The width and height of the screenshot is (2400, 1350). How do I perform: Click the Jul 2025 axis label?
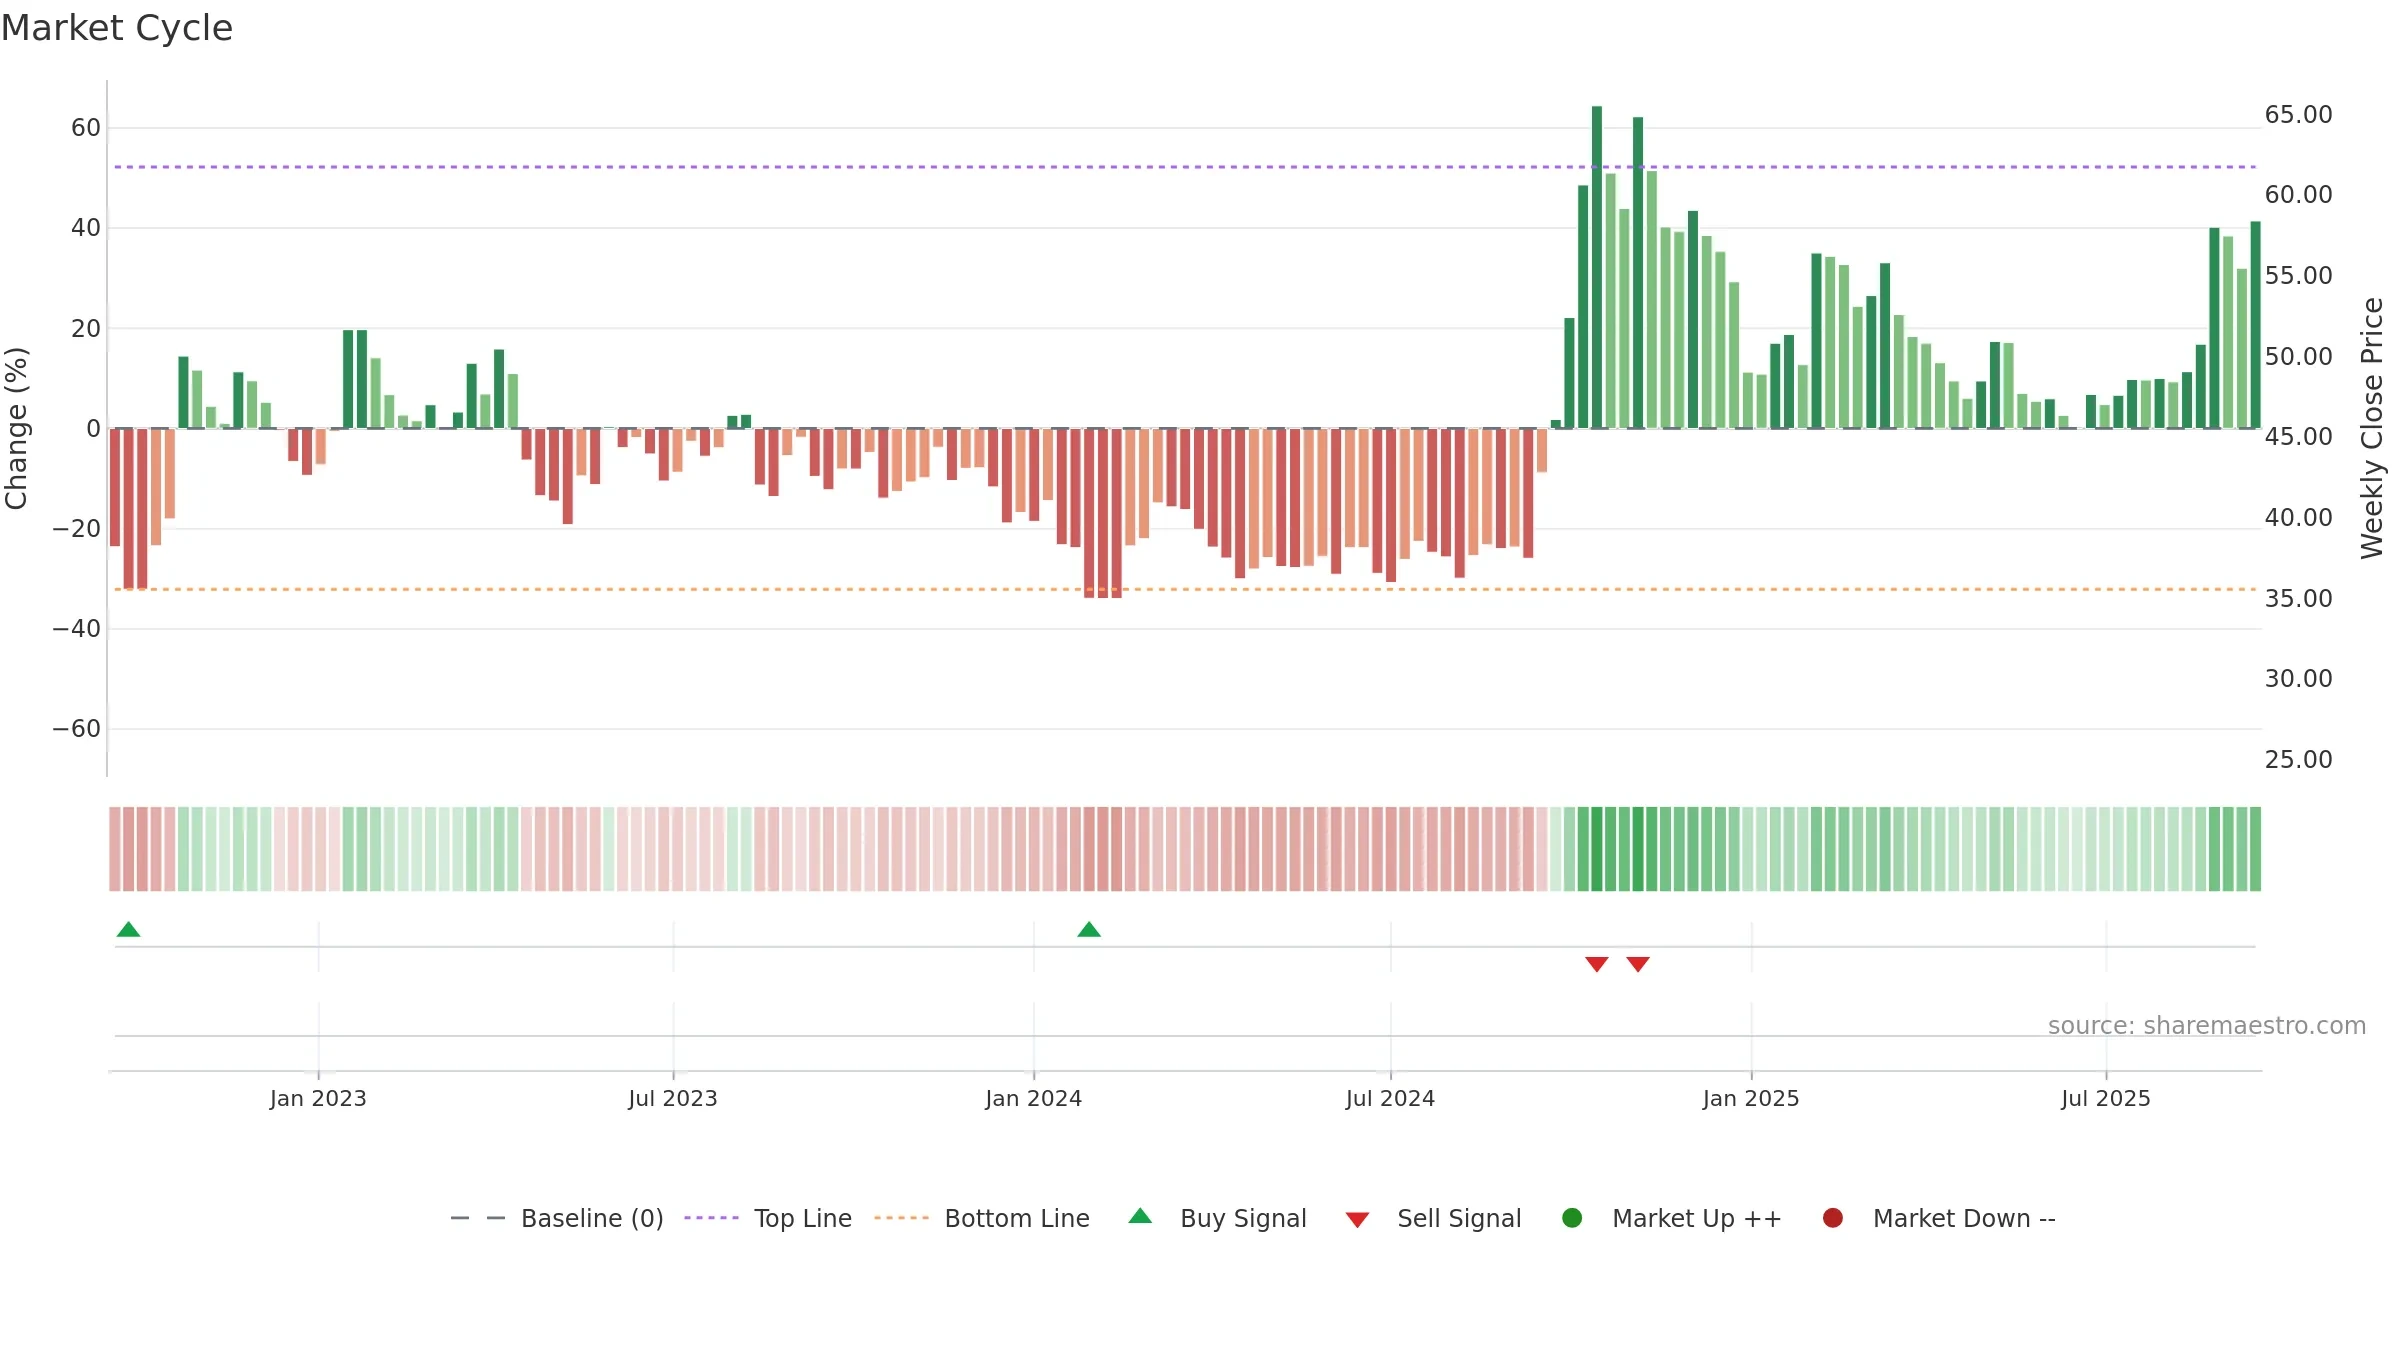click(2106, 1099)
